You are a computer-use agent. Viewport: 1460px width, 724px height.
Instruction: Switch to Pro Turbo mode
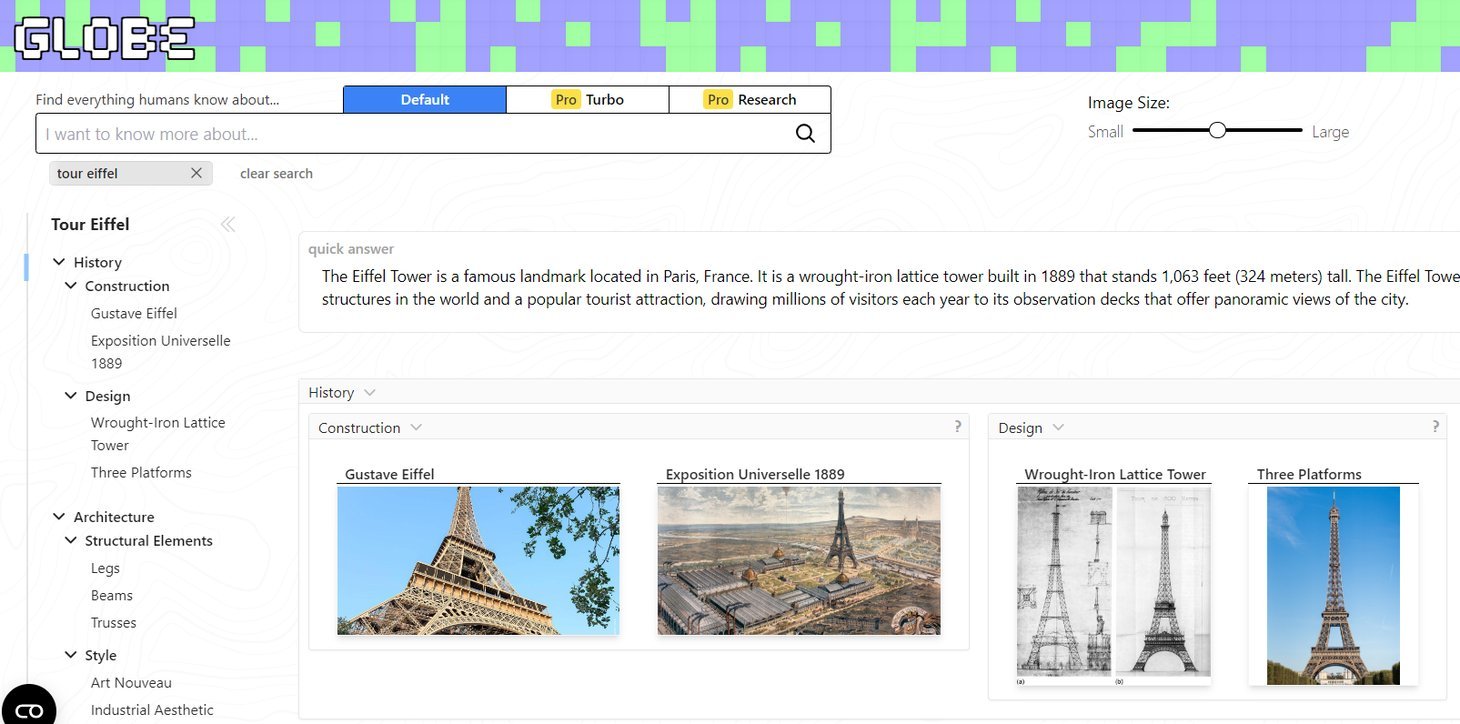click(x=588, y=100)
